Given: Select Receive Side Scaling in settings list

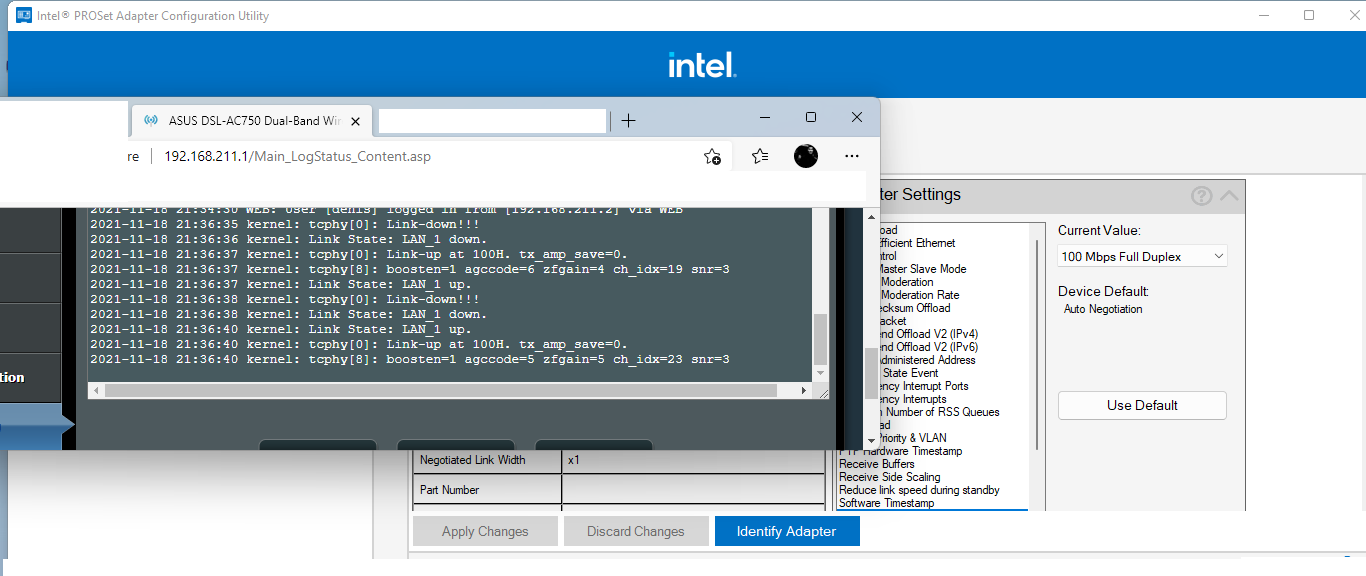Looking at the screenshot, I should [x=889, y=477].
